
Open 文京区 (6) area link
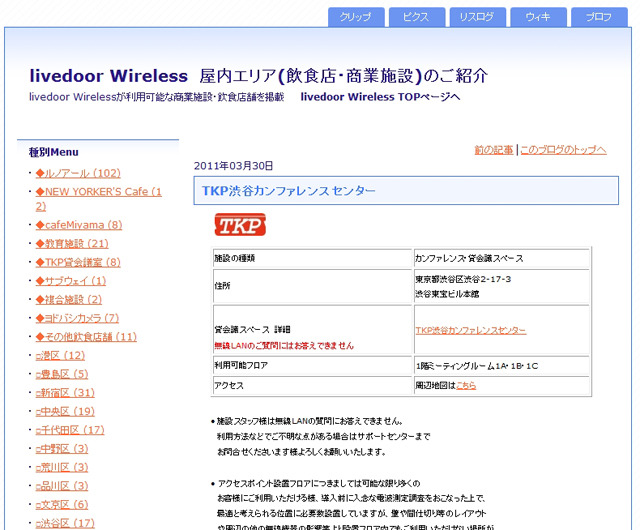pos(62,505)
